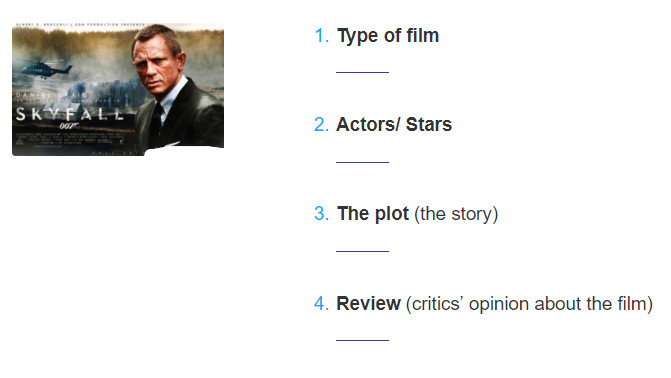Viewport: 671px width, 378px height.
Task: Click the blue number 2 list marker
Action: 321,125
